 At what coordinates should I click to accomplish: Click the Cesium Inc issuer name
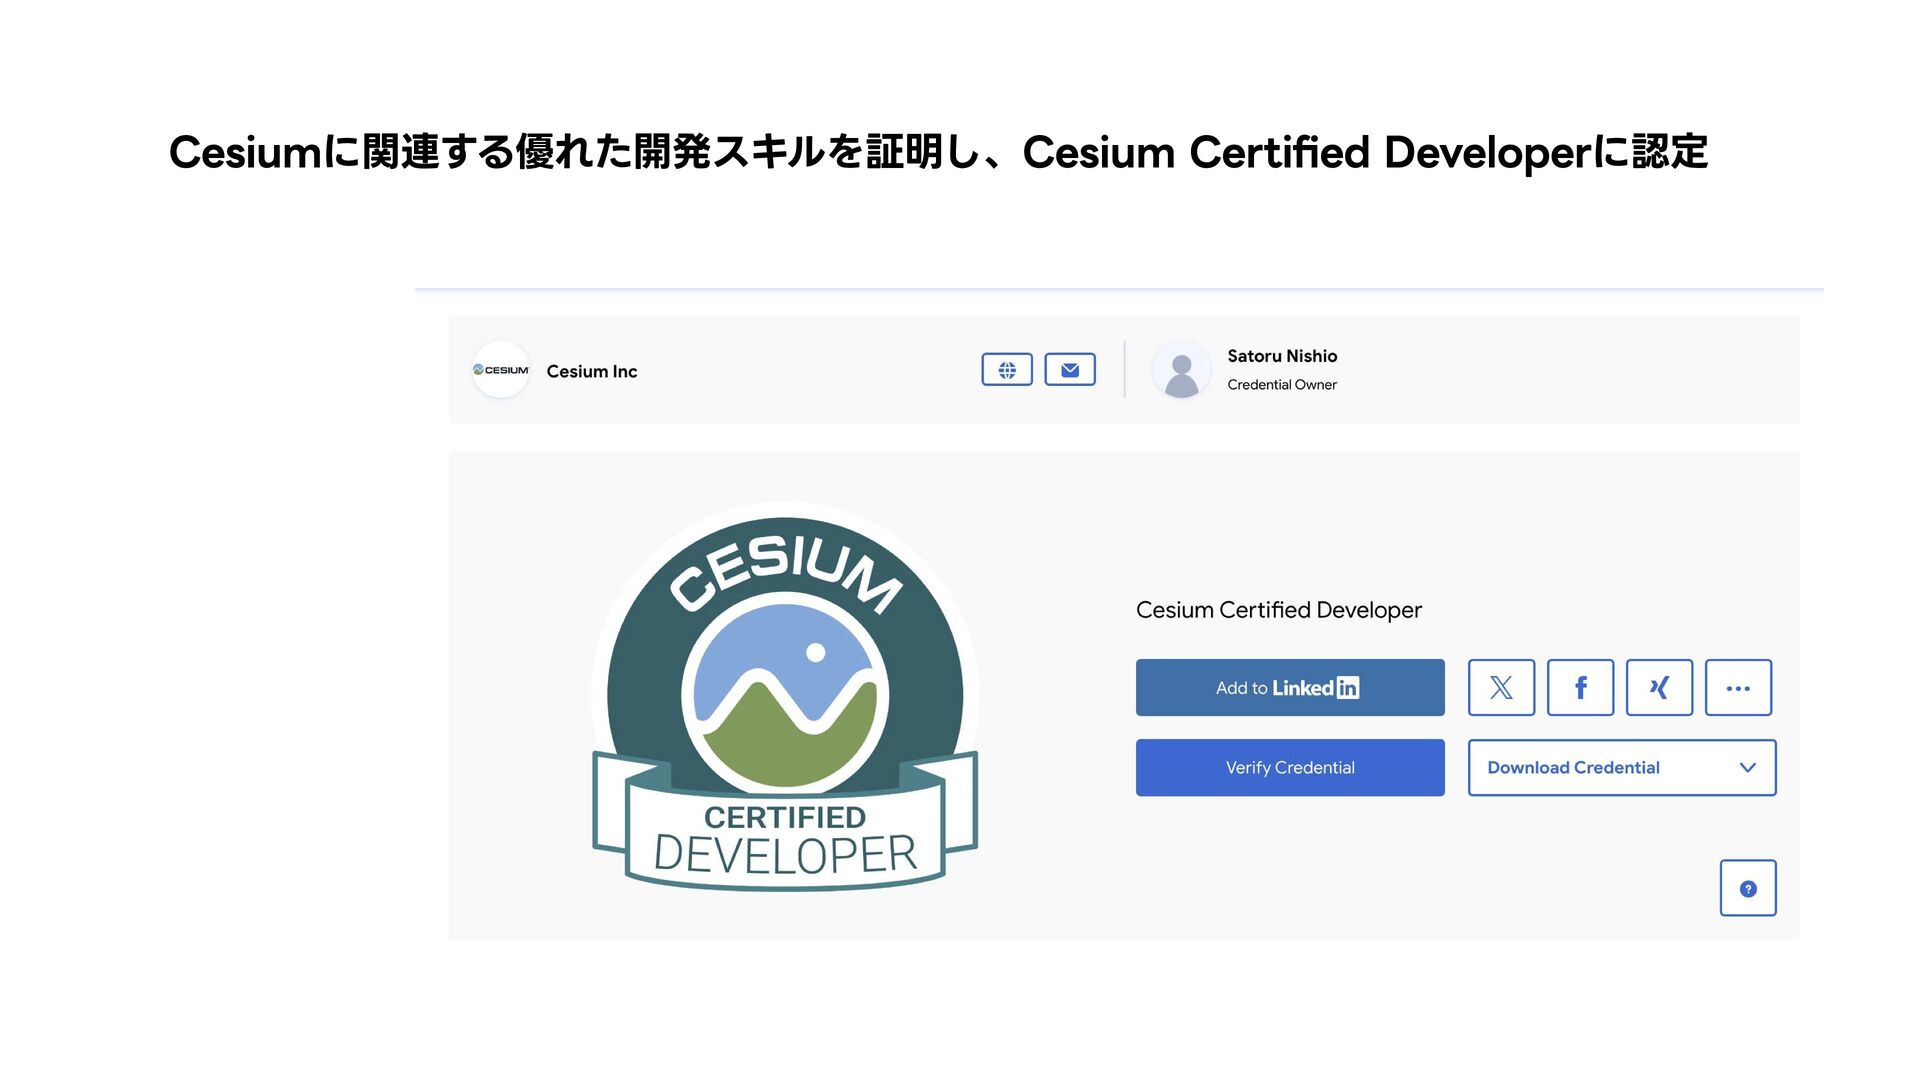592,371
